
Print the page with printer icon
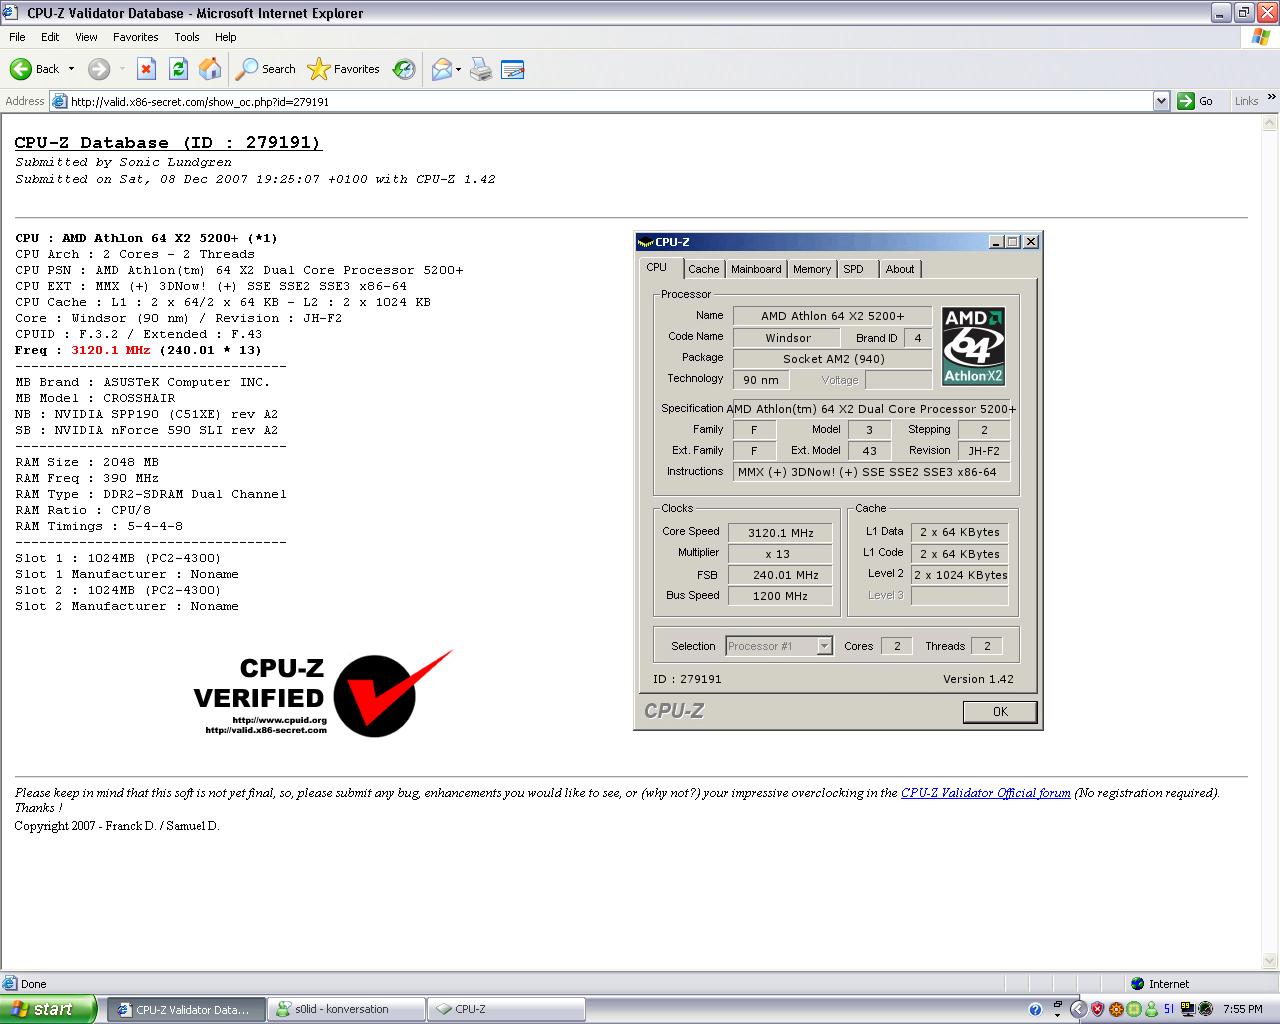pos(481,69)
